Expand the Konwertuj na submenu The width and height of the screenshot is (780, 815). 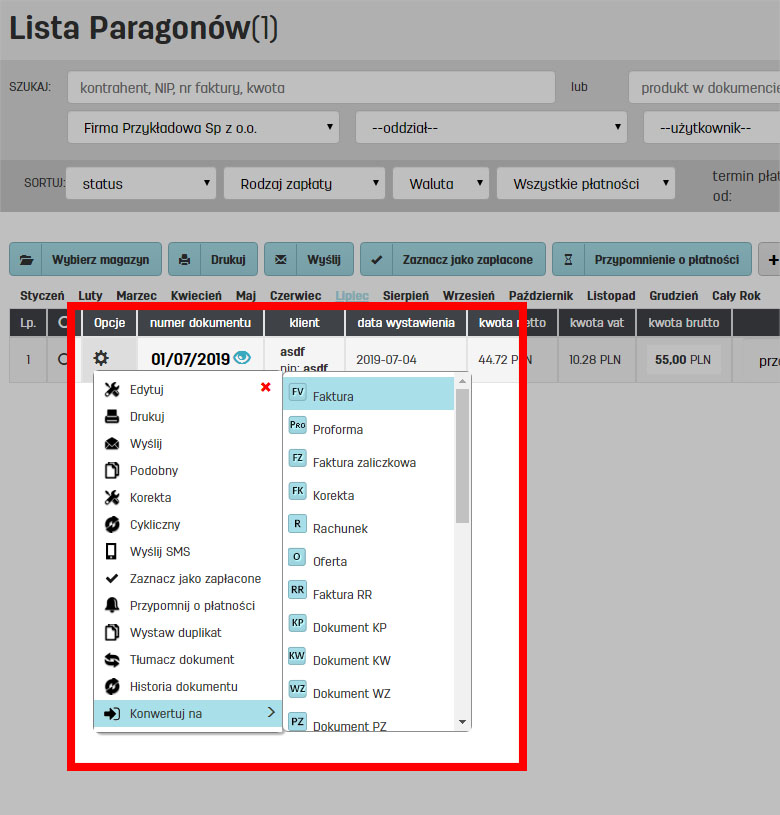[188, 713]
